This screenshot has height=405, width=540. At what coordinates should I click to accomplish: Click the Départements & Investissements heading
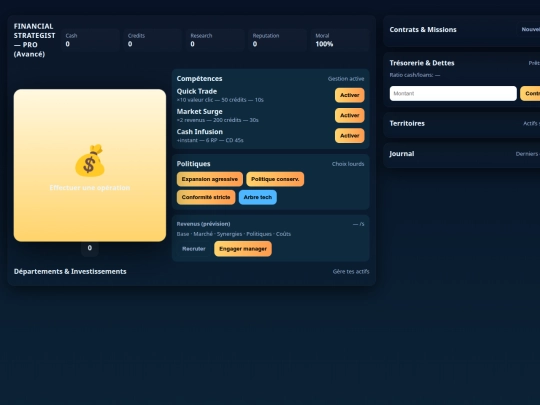pyautogui.click(x=70, y=271)
